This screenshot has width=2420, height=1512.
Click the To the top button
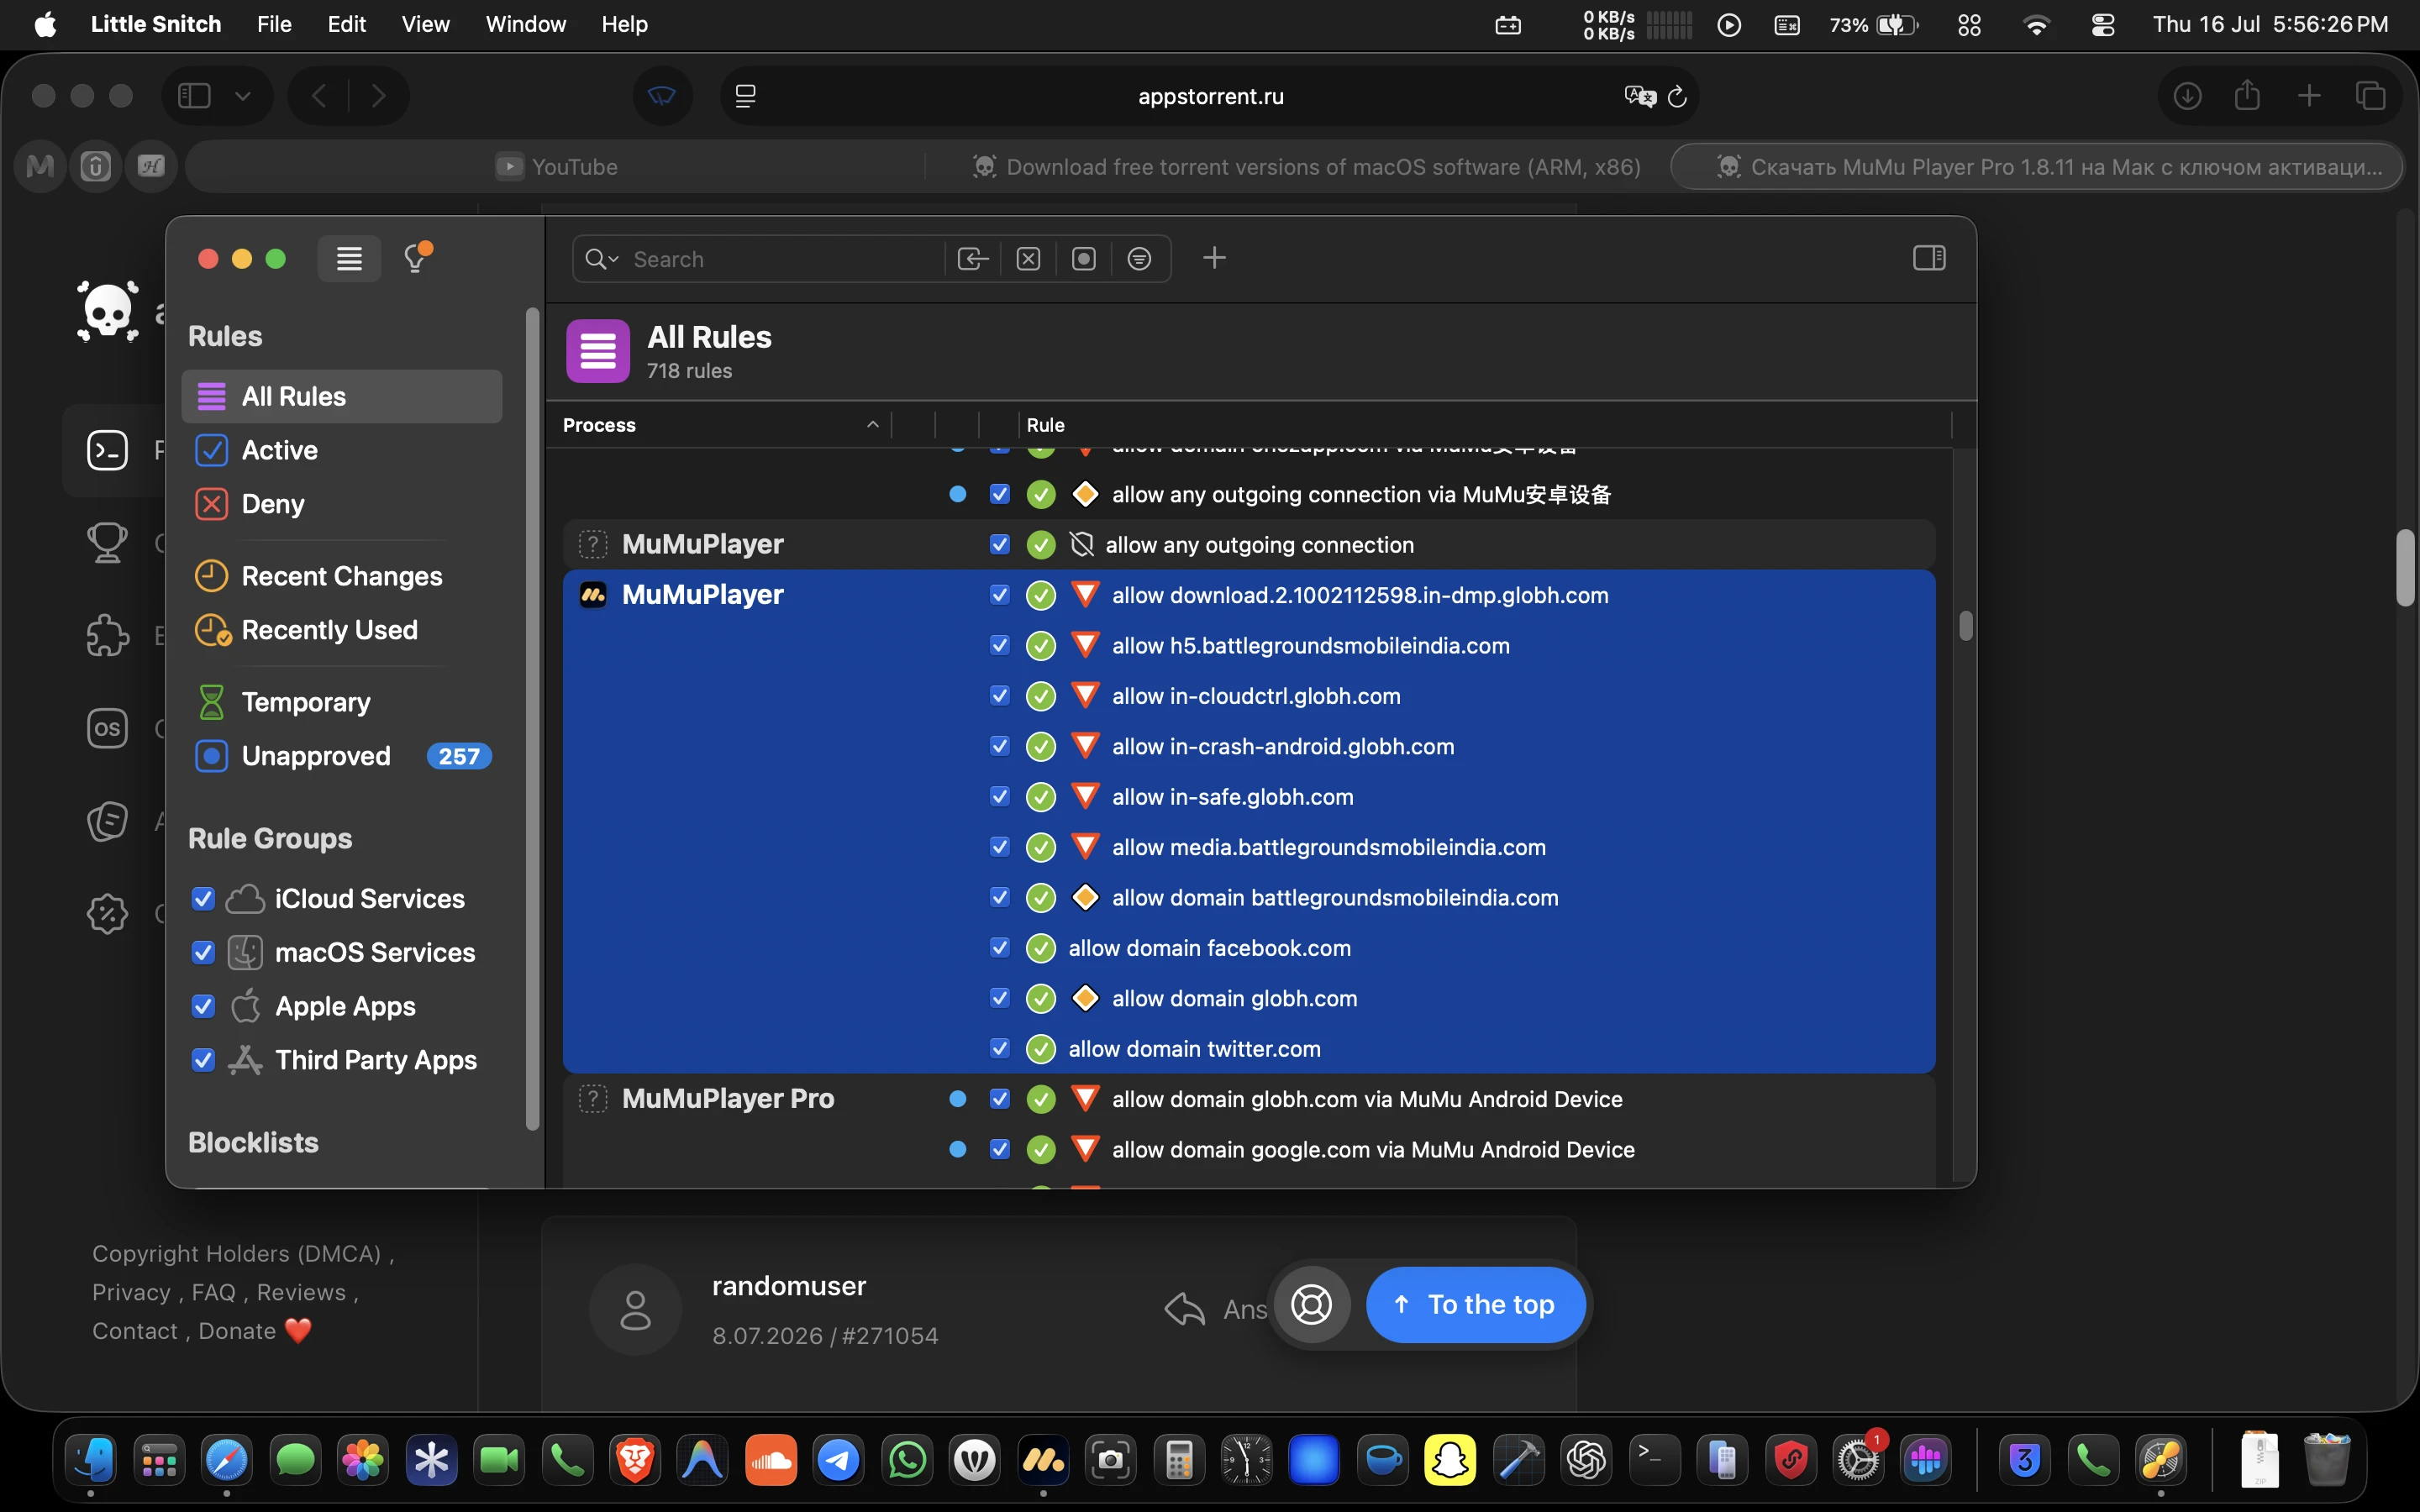[1476, 1304]
